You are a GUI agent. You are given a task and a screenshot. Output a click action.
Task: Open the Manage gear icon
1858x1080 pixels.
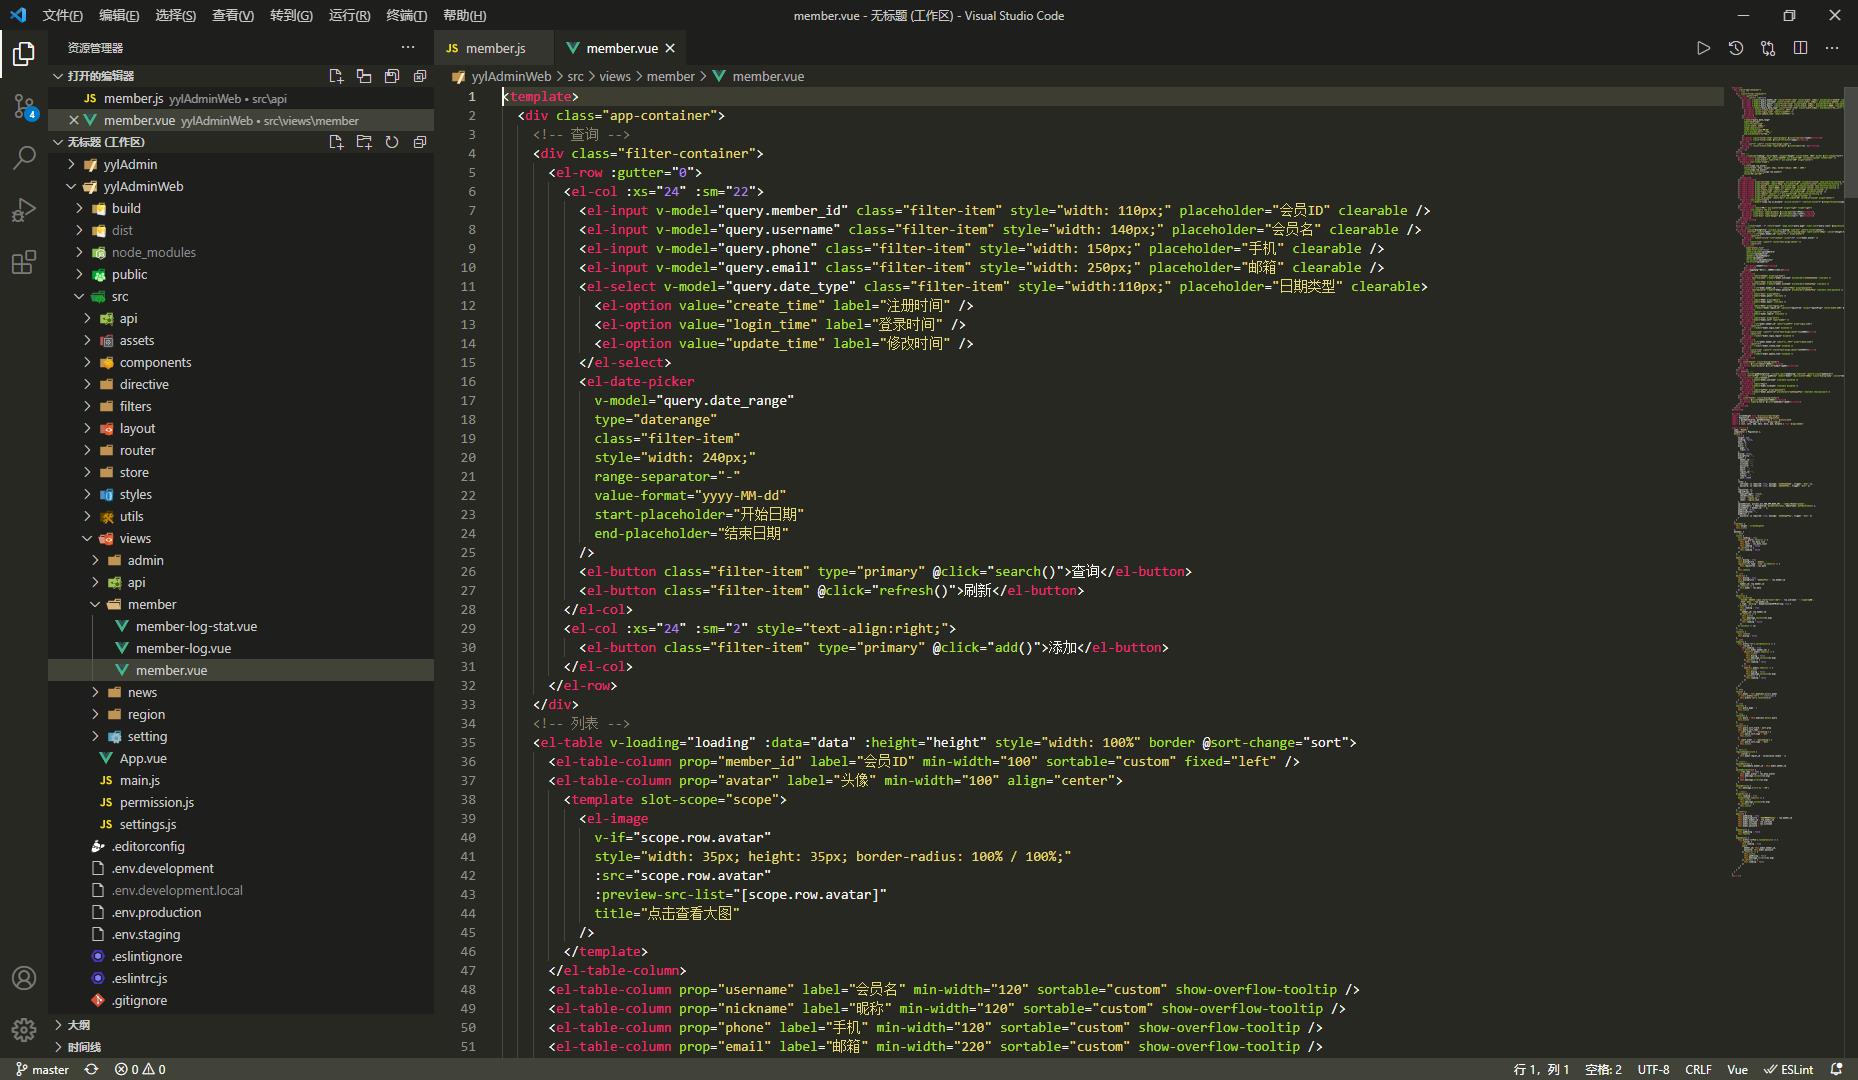(x=24, y=1029)
